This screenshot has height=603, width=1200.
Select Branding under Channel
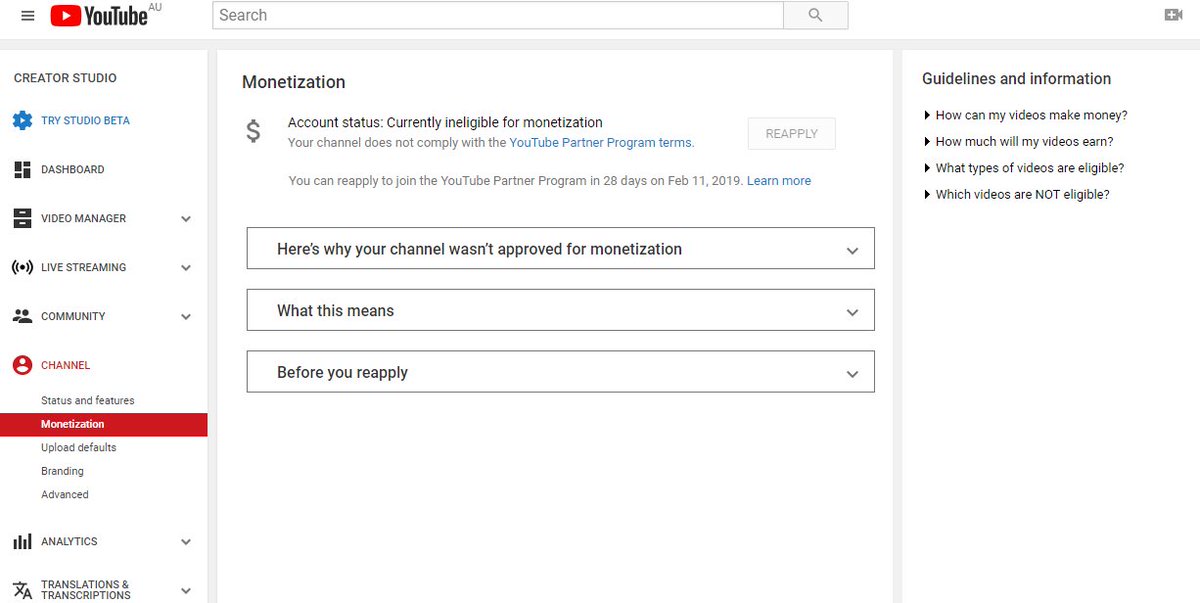(62, 472)
